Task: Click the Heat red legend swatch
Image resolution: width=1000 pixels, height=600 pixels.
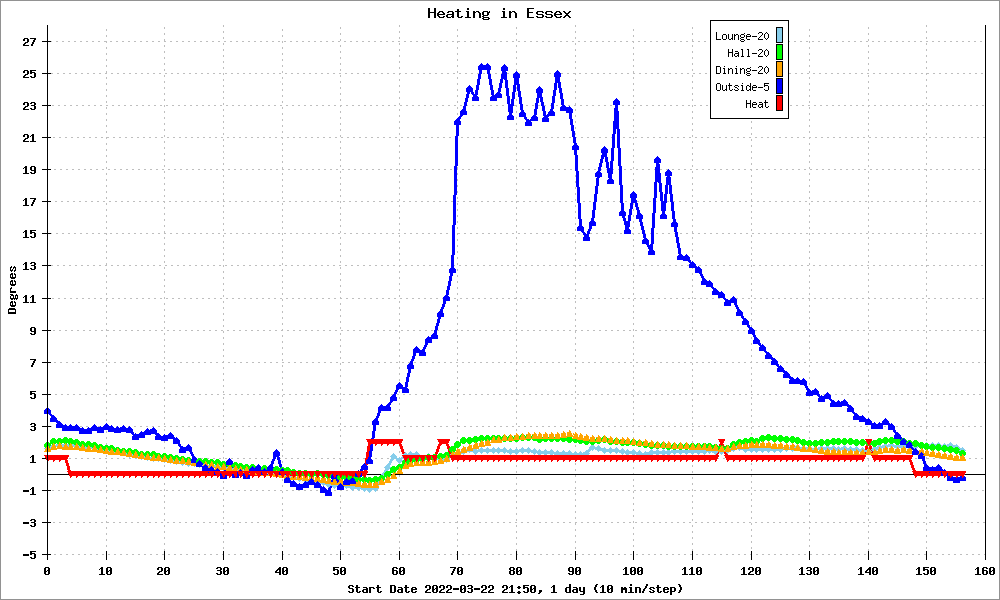Action: click(779, 104)
